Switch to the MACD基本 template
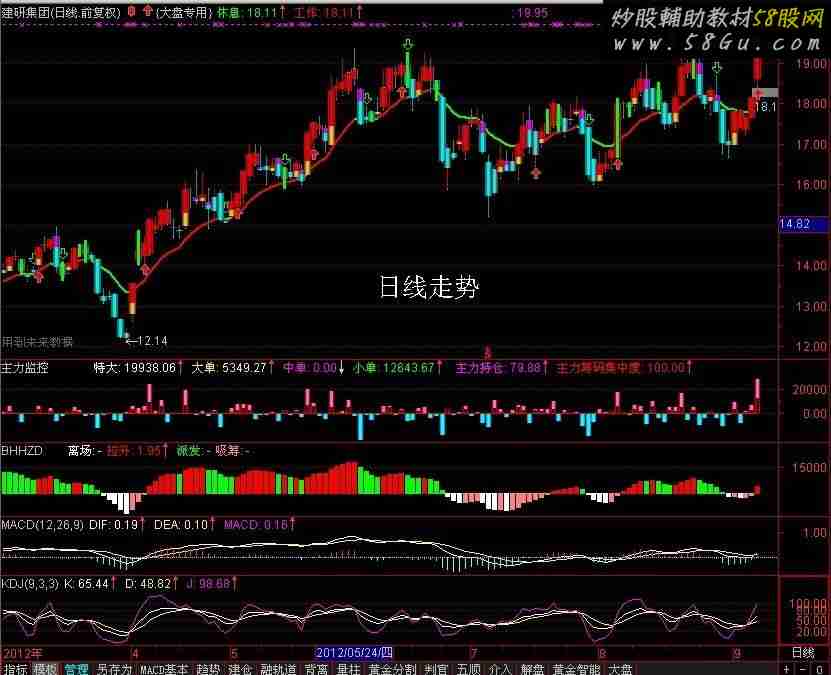Image resolution: width=831 pixels, height=675 pixels. tap(164, 669)
